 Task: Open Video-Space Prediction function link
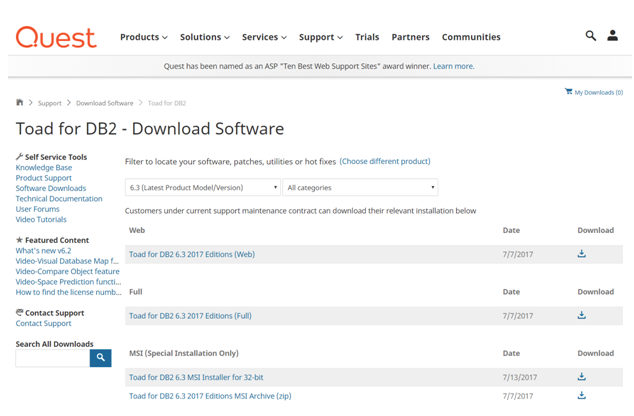68,282
